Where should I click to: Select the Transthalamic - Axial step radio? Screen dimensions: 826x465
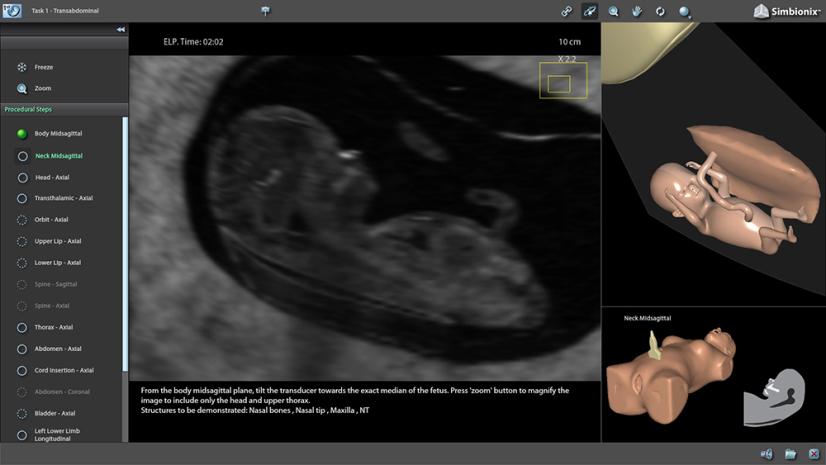[x=23, y=198]
